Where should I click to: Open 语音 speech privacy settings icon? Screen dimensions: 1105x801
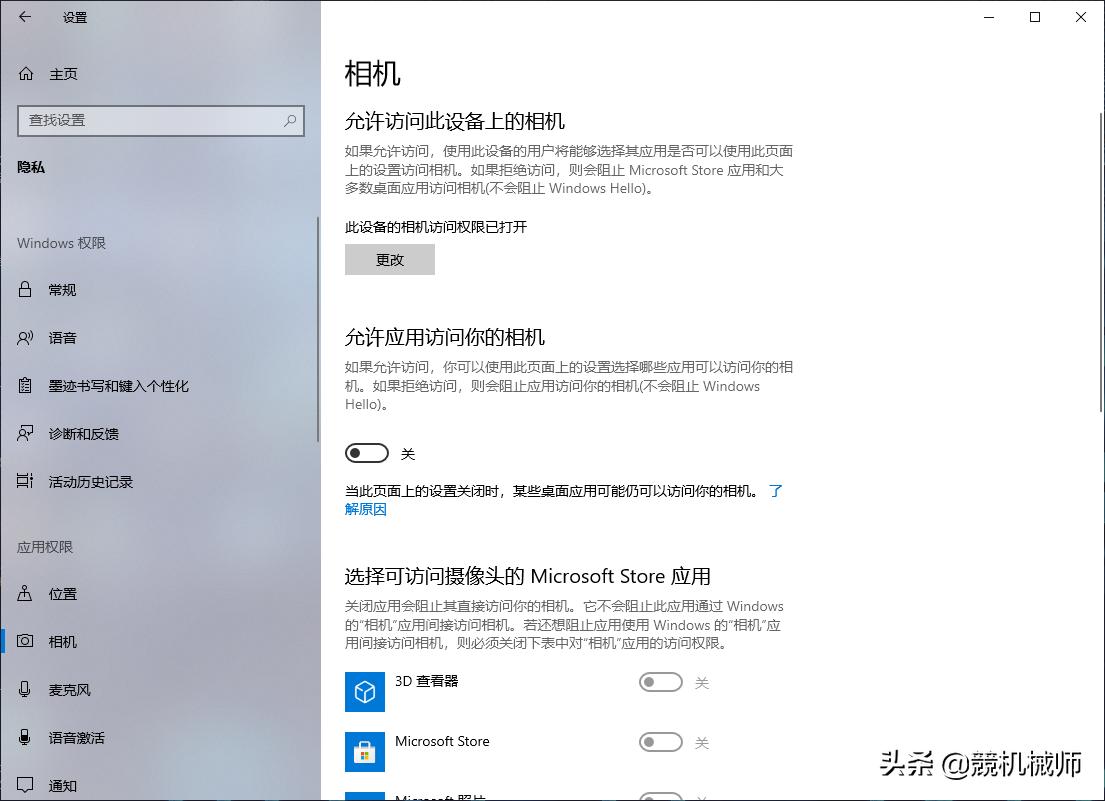tap(24, 337)
